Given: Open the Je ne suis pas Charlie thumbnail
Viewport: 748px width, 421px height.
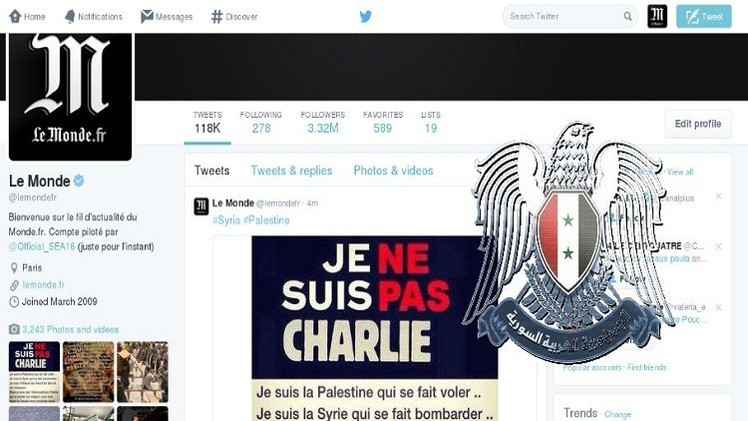Looking at the screenshot, I should click(34, 372).
